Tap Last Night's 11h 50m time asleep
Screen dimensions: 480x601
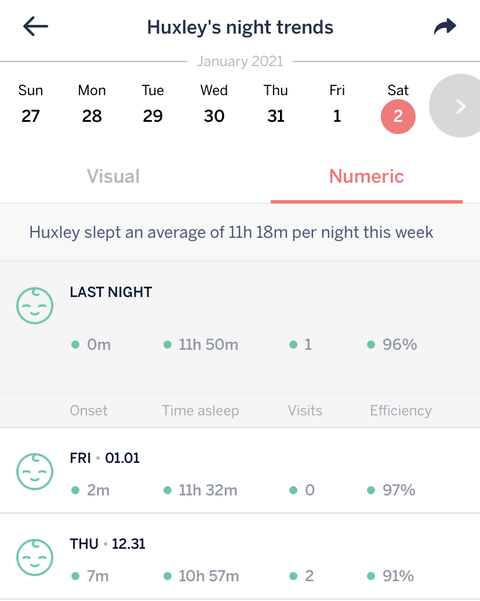coord(208,345)
